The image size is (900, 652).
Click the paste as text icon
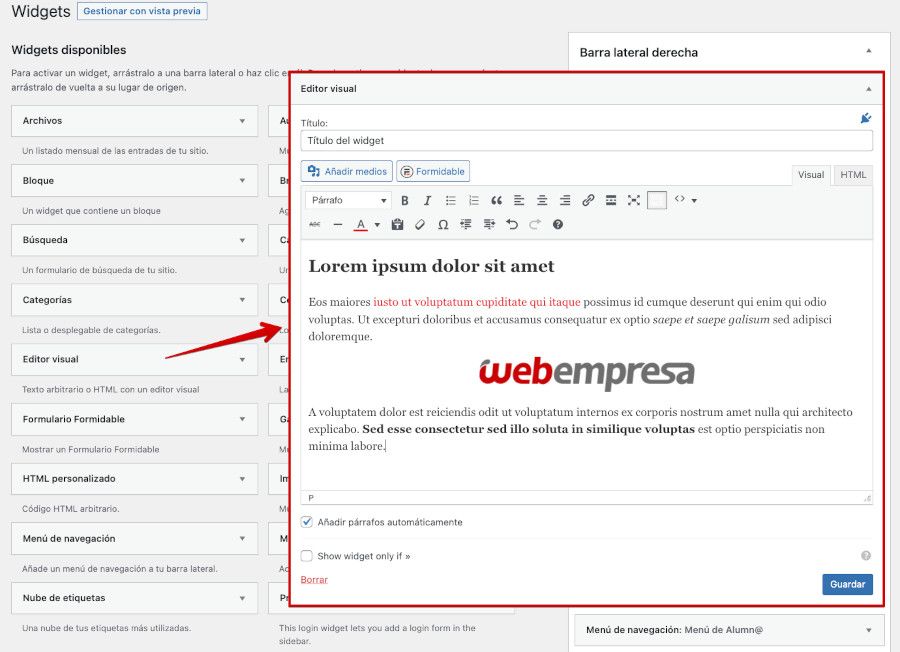pyautogui.click(x=397, y=224)
